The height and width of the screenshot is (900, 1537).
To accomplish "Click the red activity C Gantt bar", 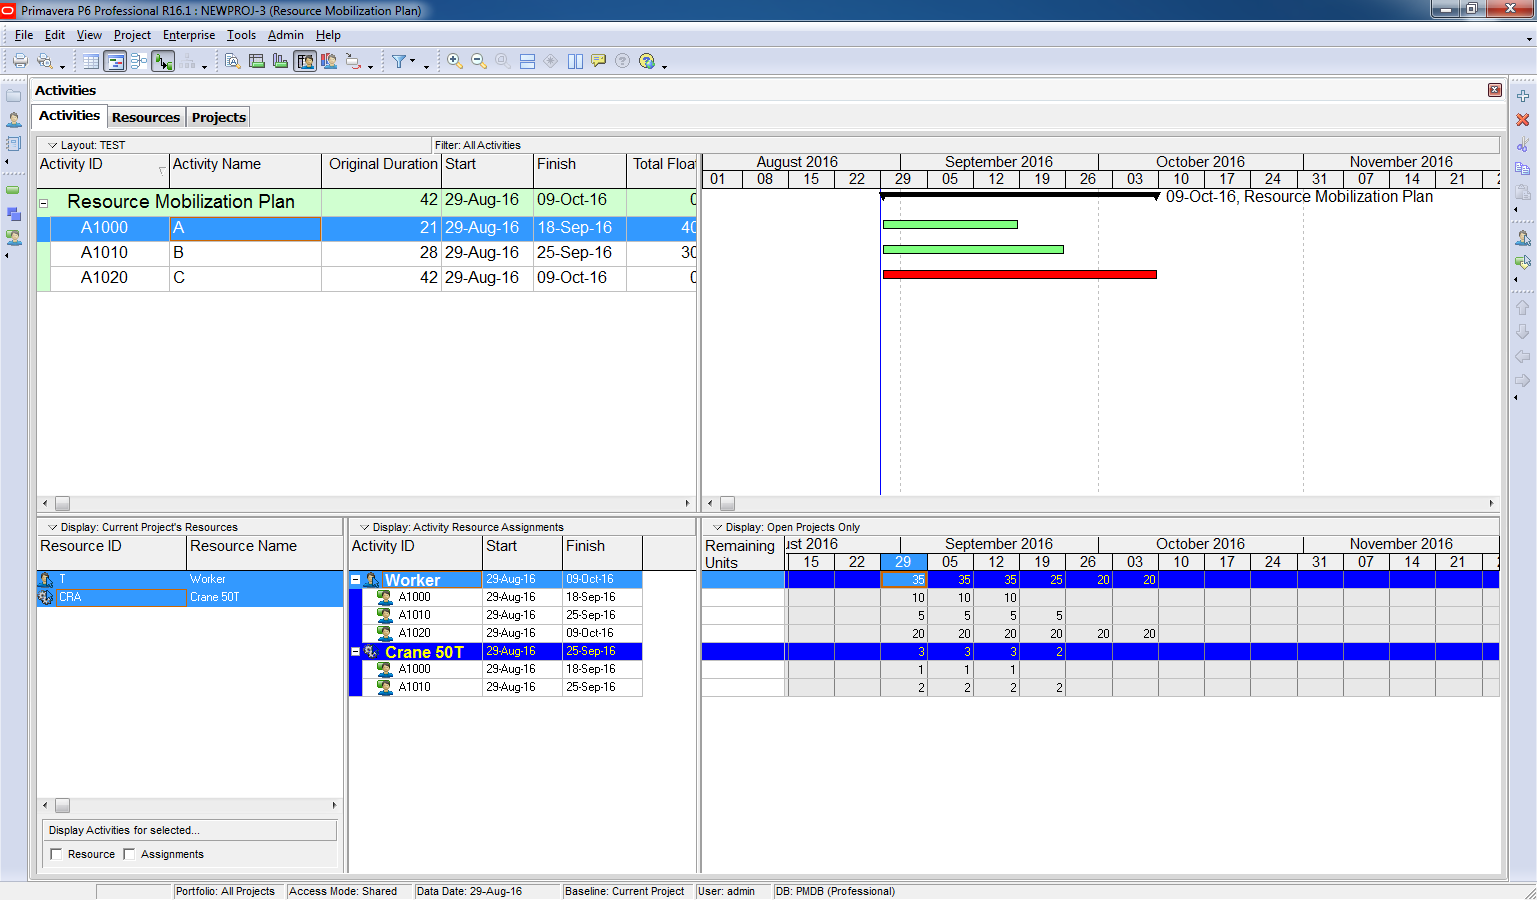I will (x=1018, y=274).
